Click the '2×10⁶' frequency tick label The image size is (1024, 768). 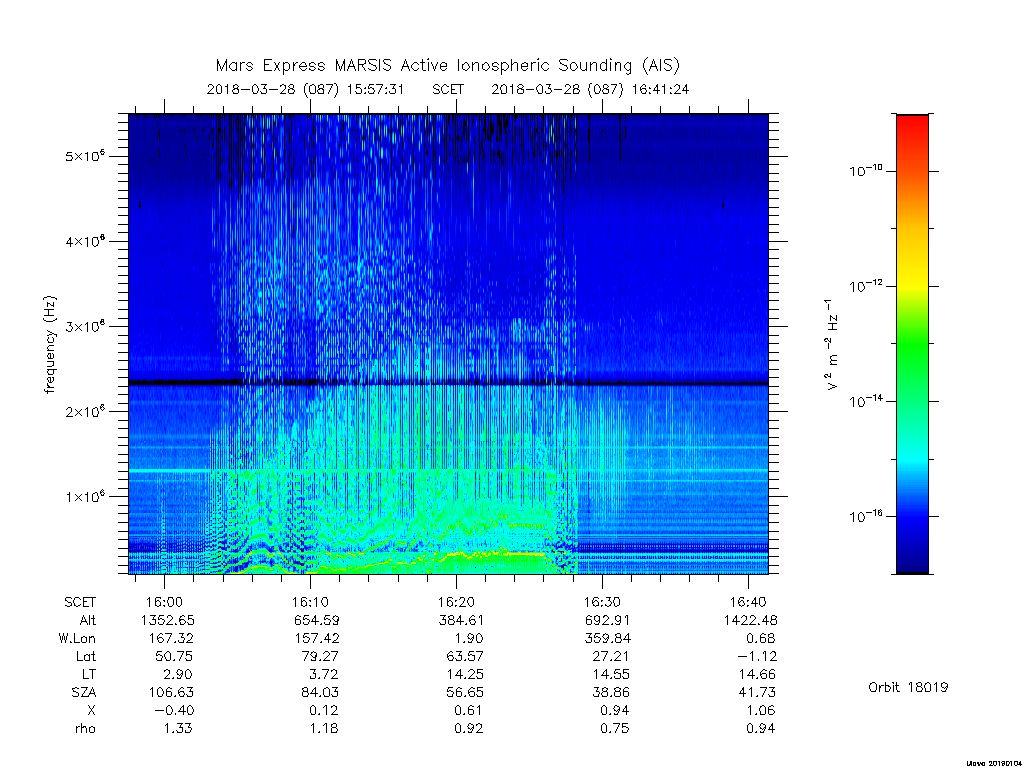[x=85, y=411]
